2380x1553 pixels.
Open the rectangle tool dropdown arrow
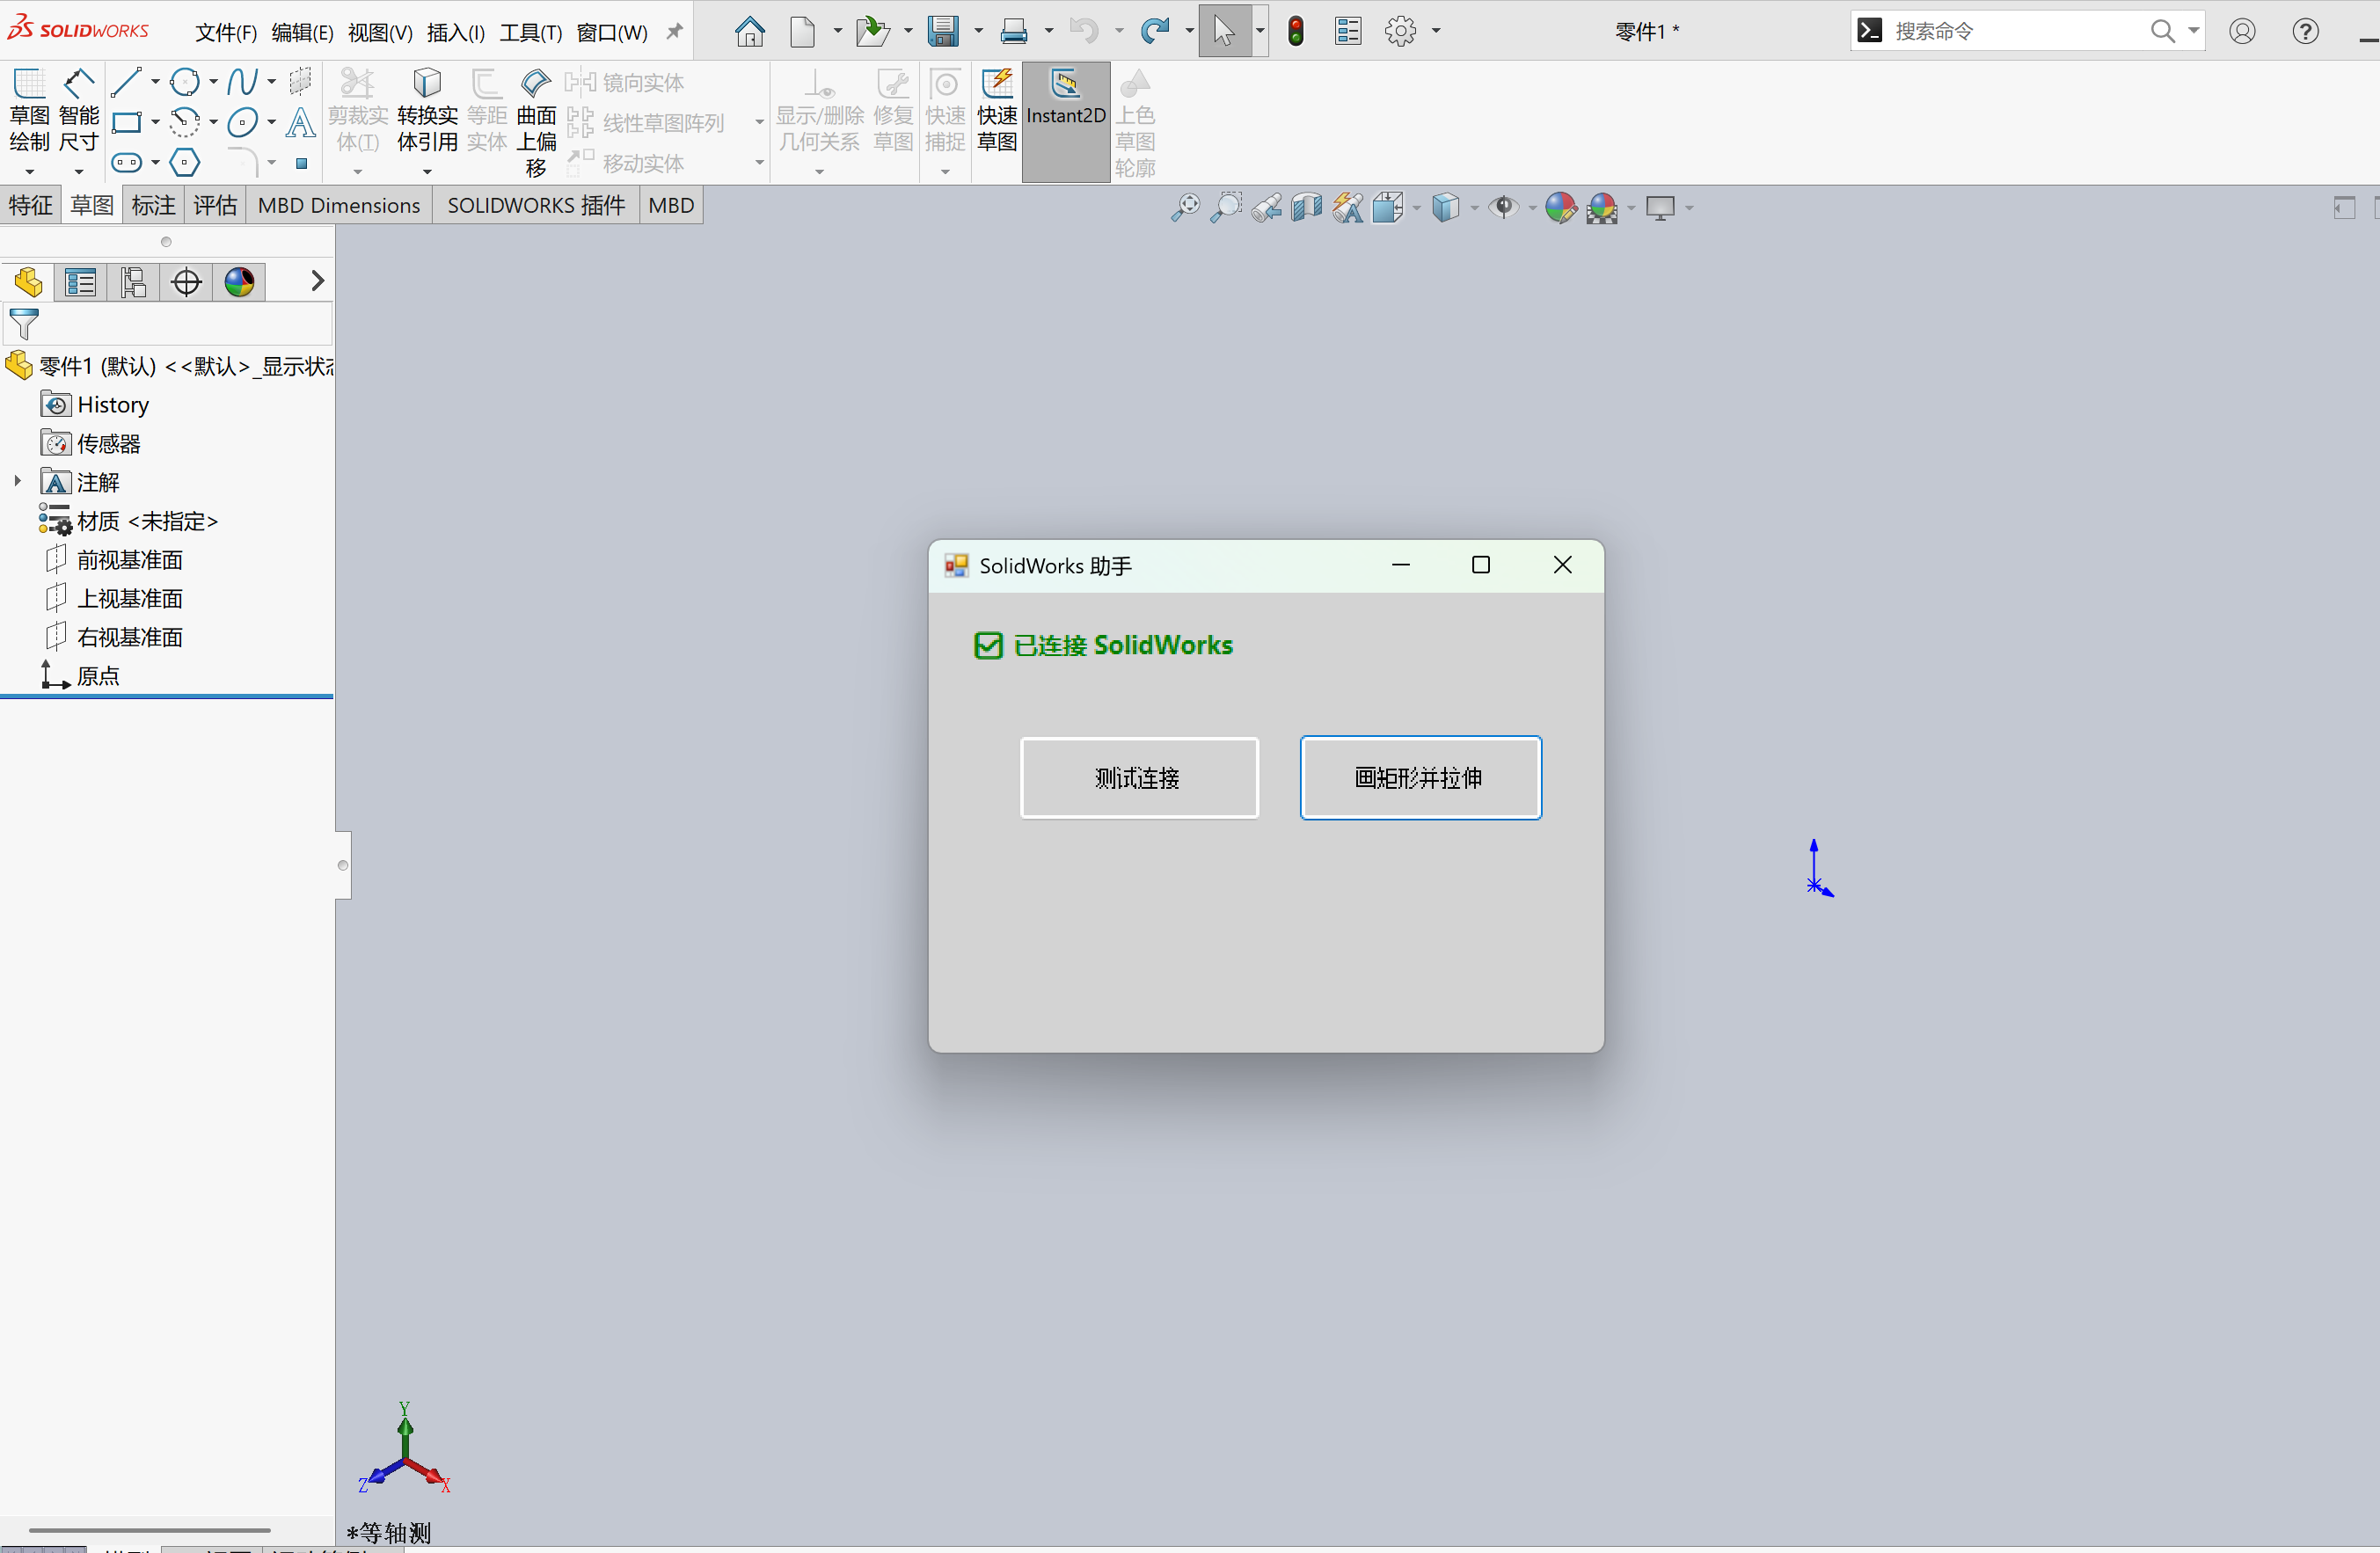pos(155,123)
